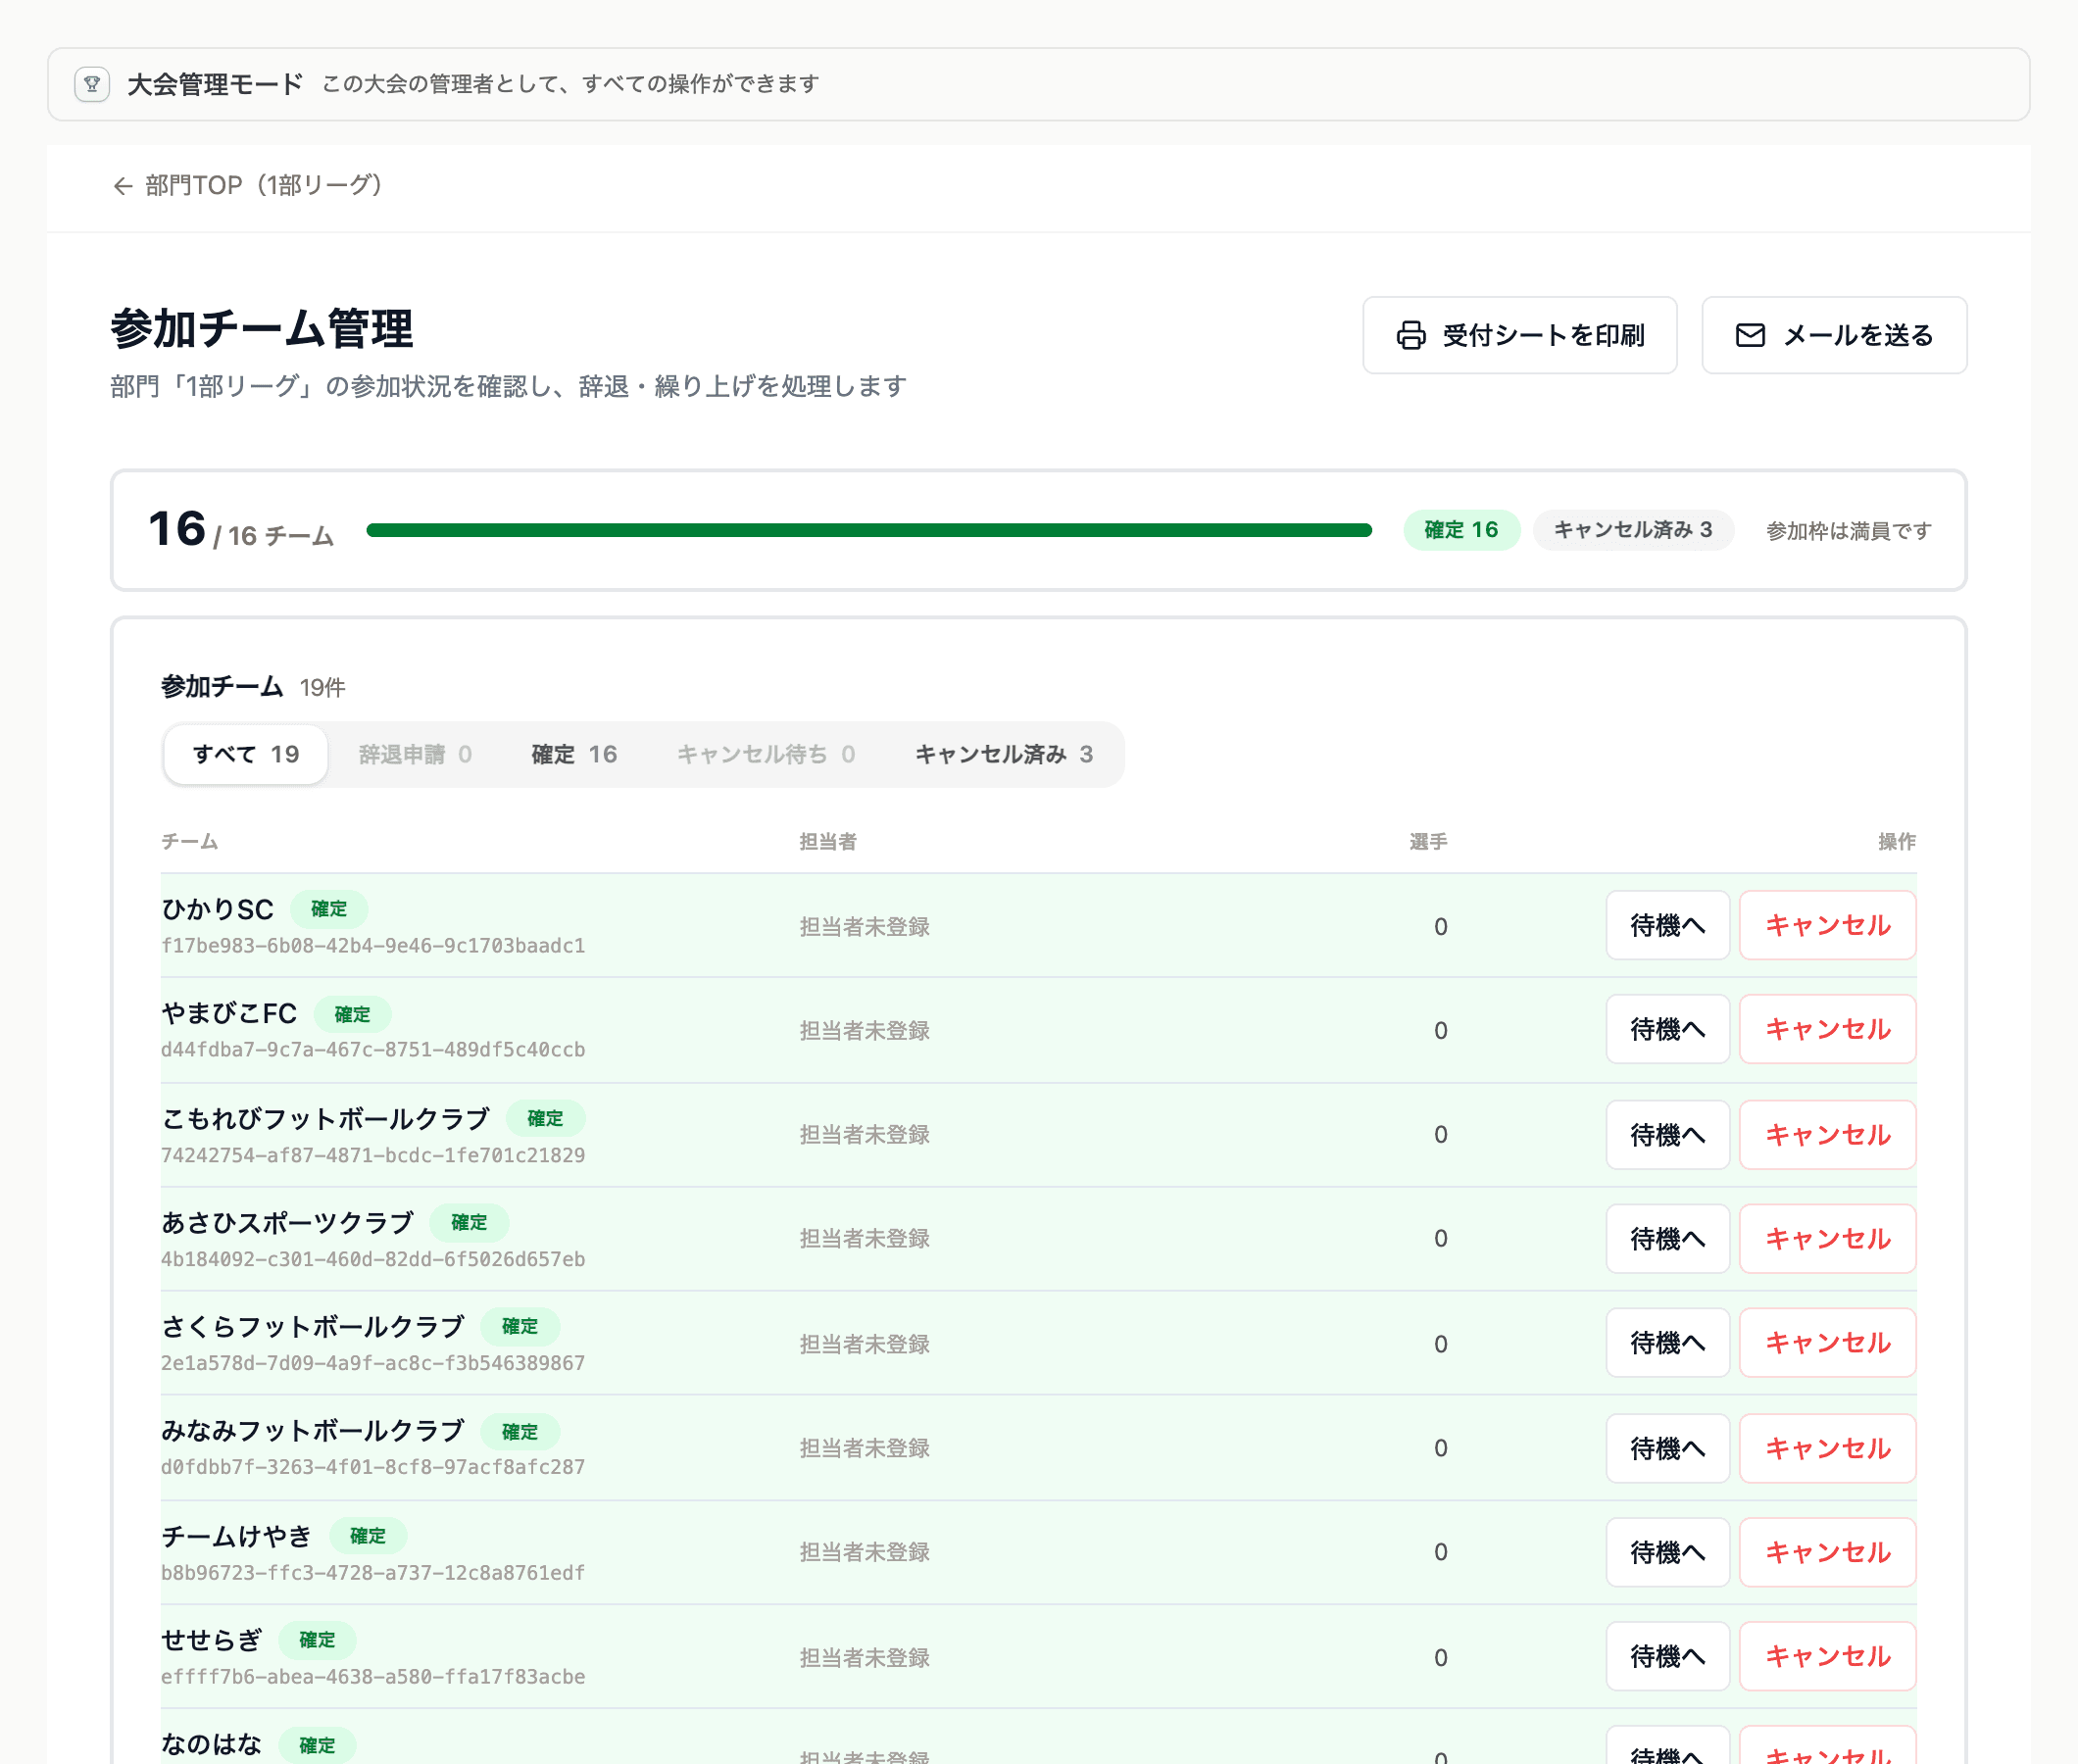The image size is (2078, 1764).
Task: Cancel あさひスポーツクラブ entry
Action: (x=1827, y=1239)
